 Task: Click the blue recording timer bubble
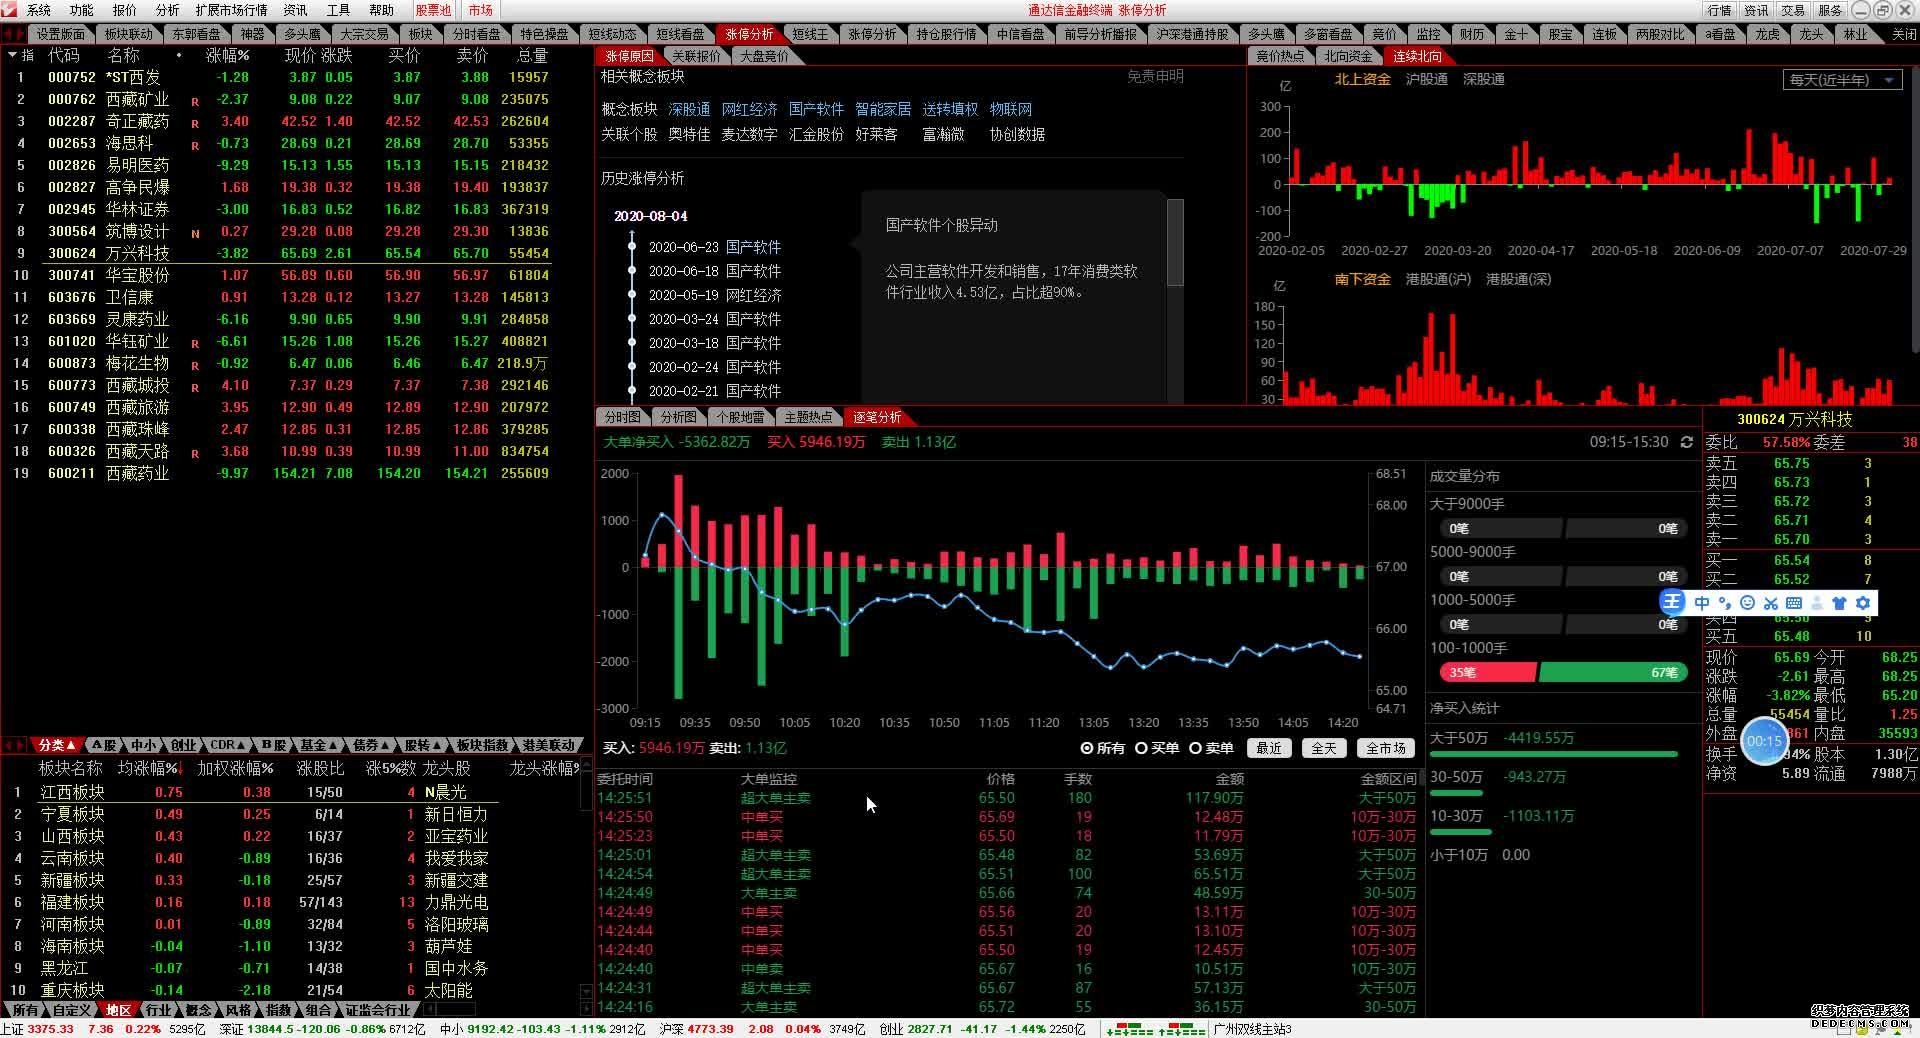tap(1764, 741)
